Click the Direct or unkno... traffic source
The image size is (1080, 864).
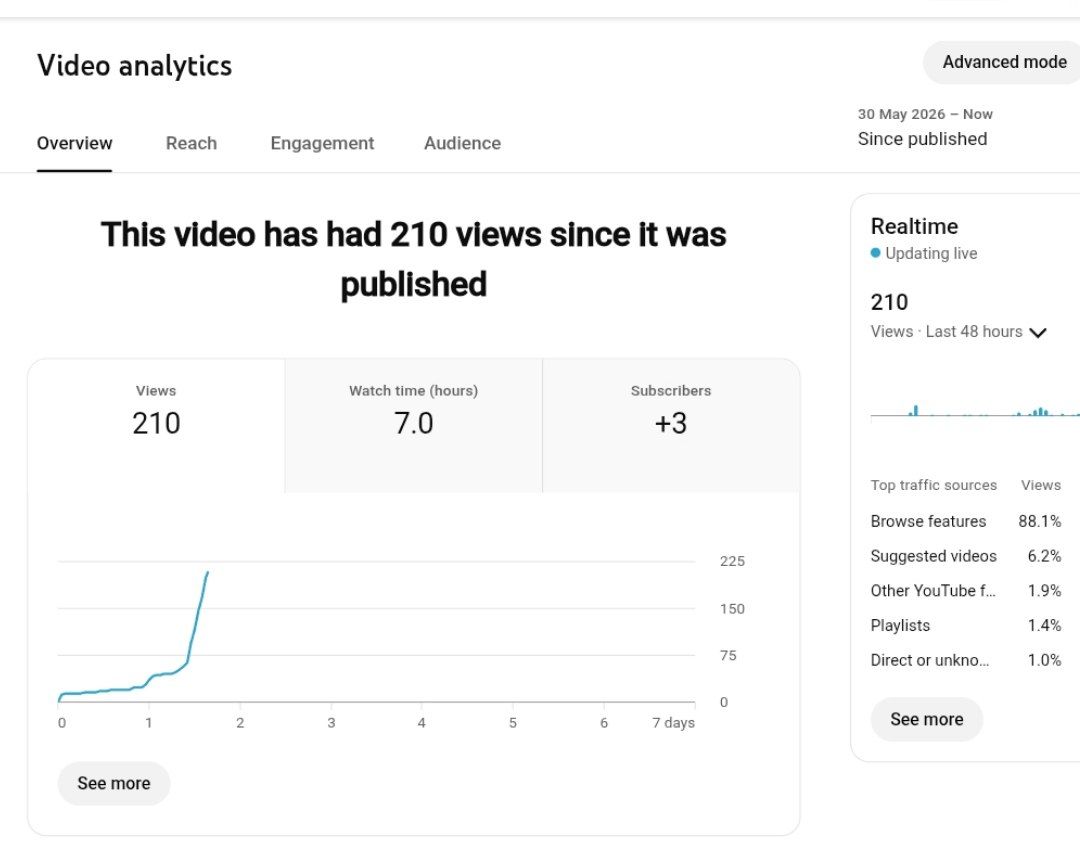coord(930,660)
